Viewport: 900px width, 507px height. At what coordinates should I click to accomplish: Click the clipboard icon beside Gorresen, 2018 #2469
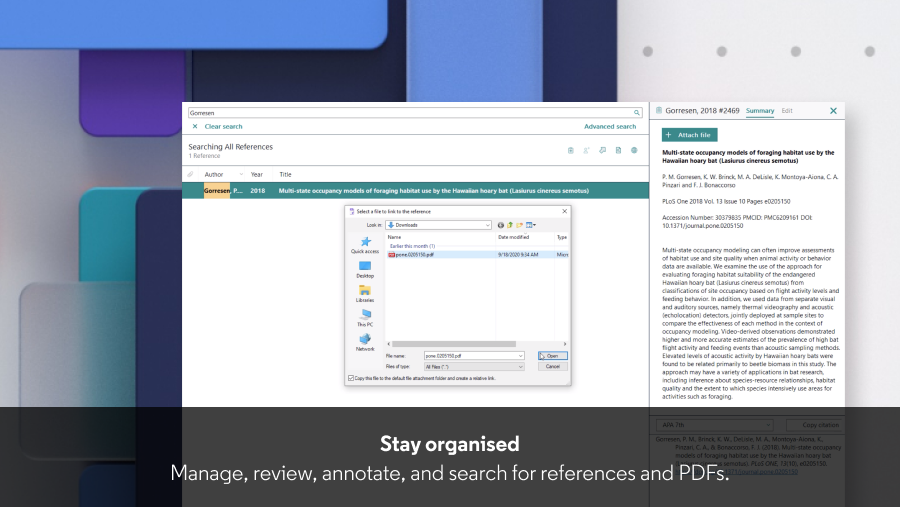coord(659,110)
